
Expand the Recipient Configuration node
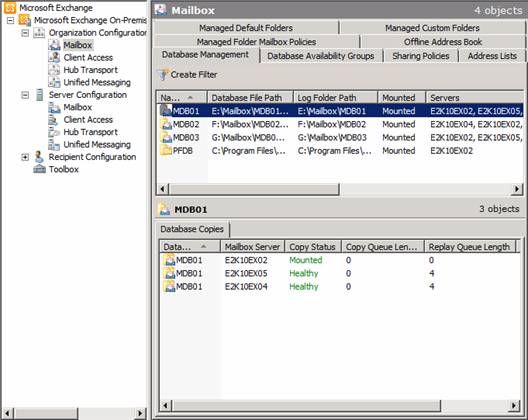pos(25,157)
